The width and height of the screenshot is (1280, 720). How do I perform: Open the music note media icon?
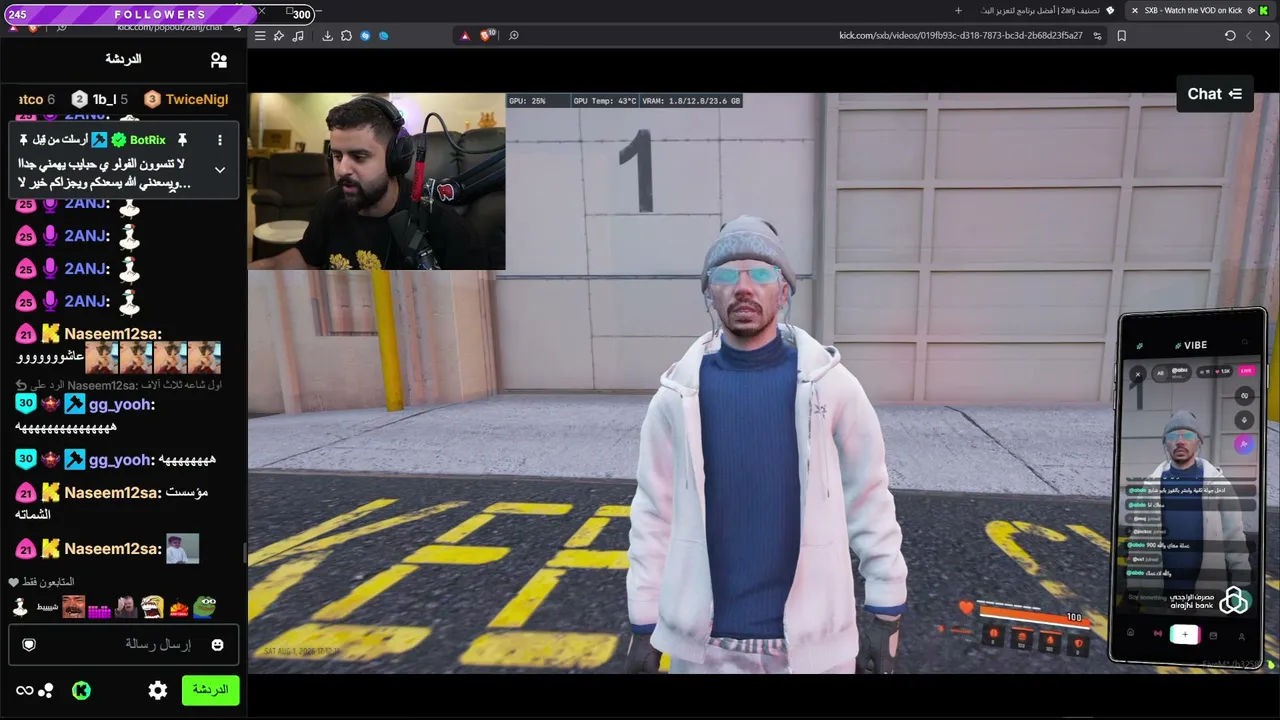coord(298,36)
